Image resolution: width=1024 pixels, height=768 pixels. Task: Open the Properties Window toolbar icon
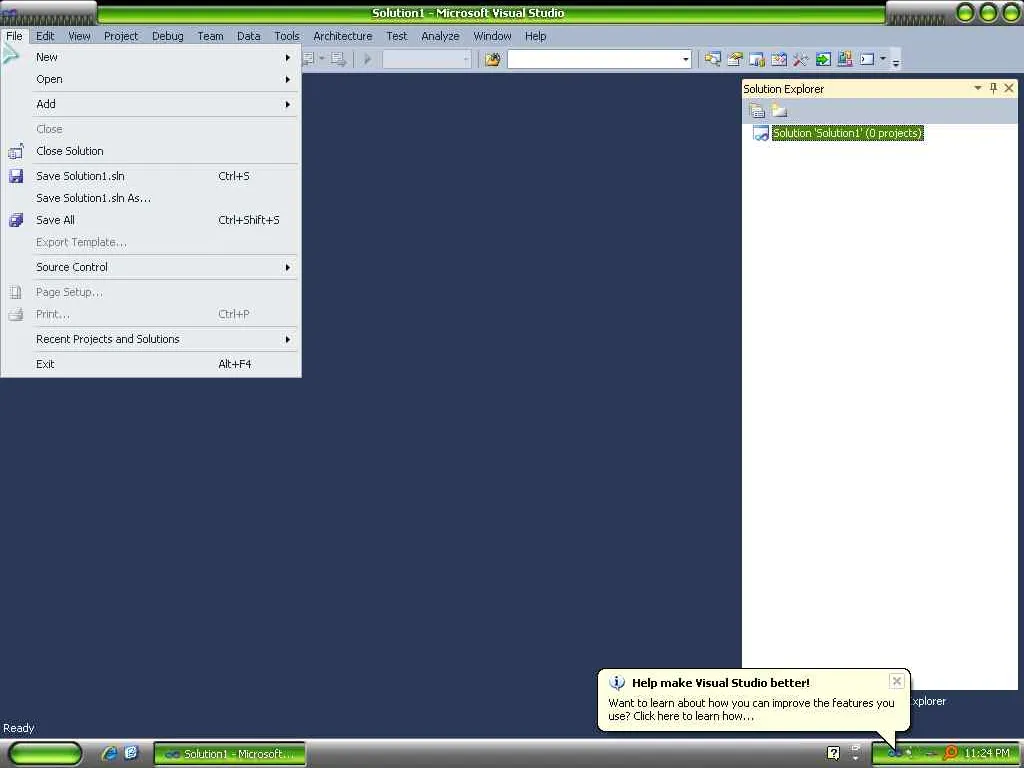coord(735,59)
